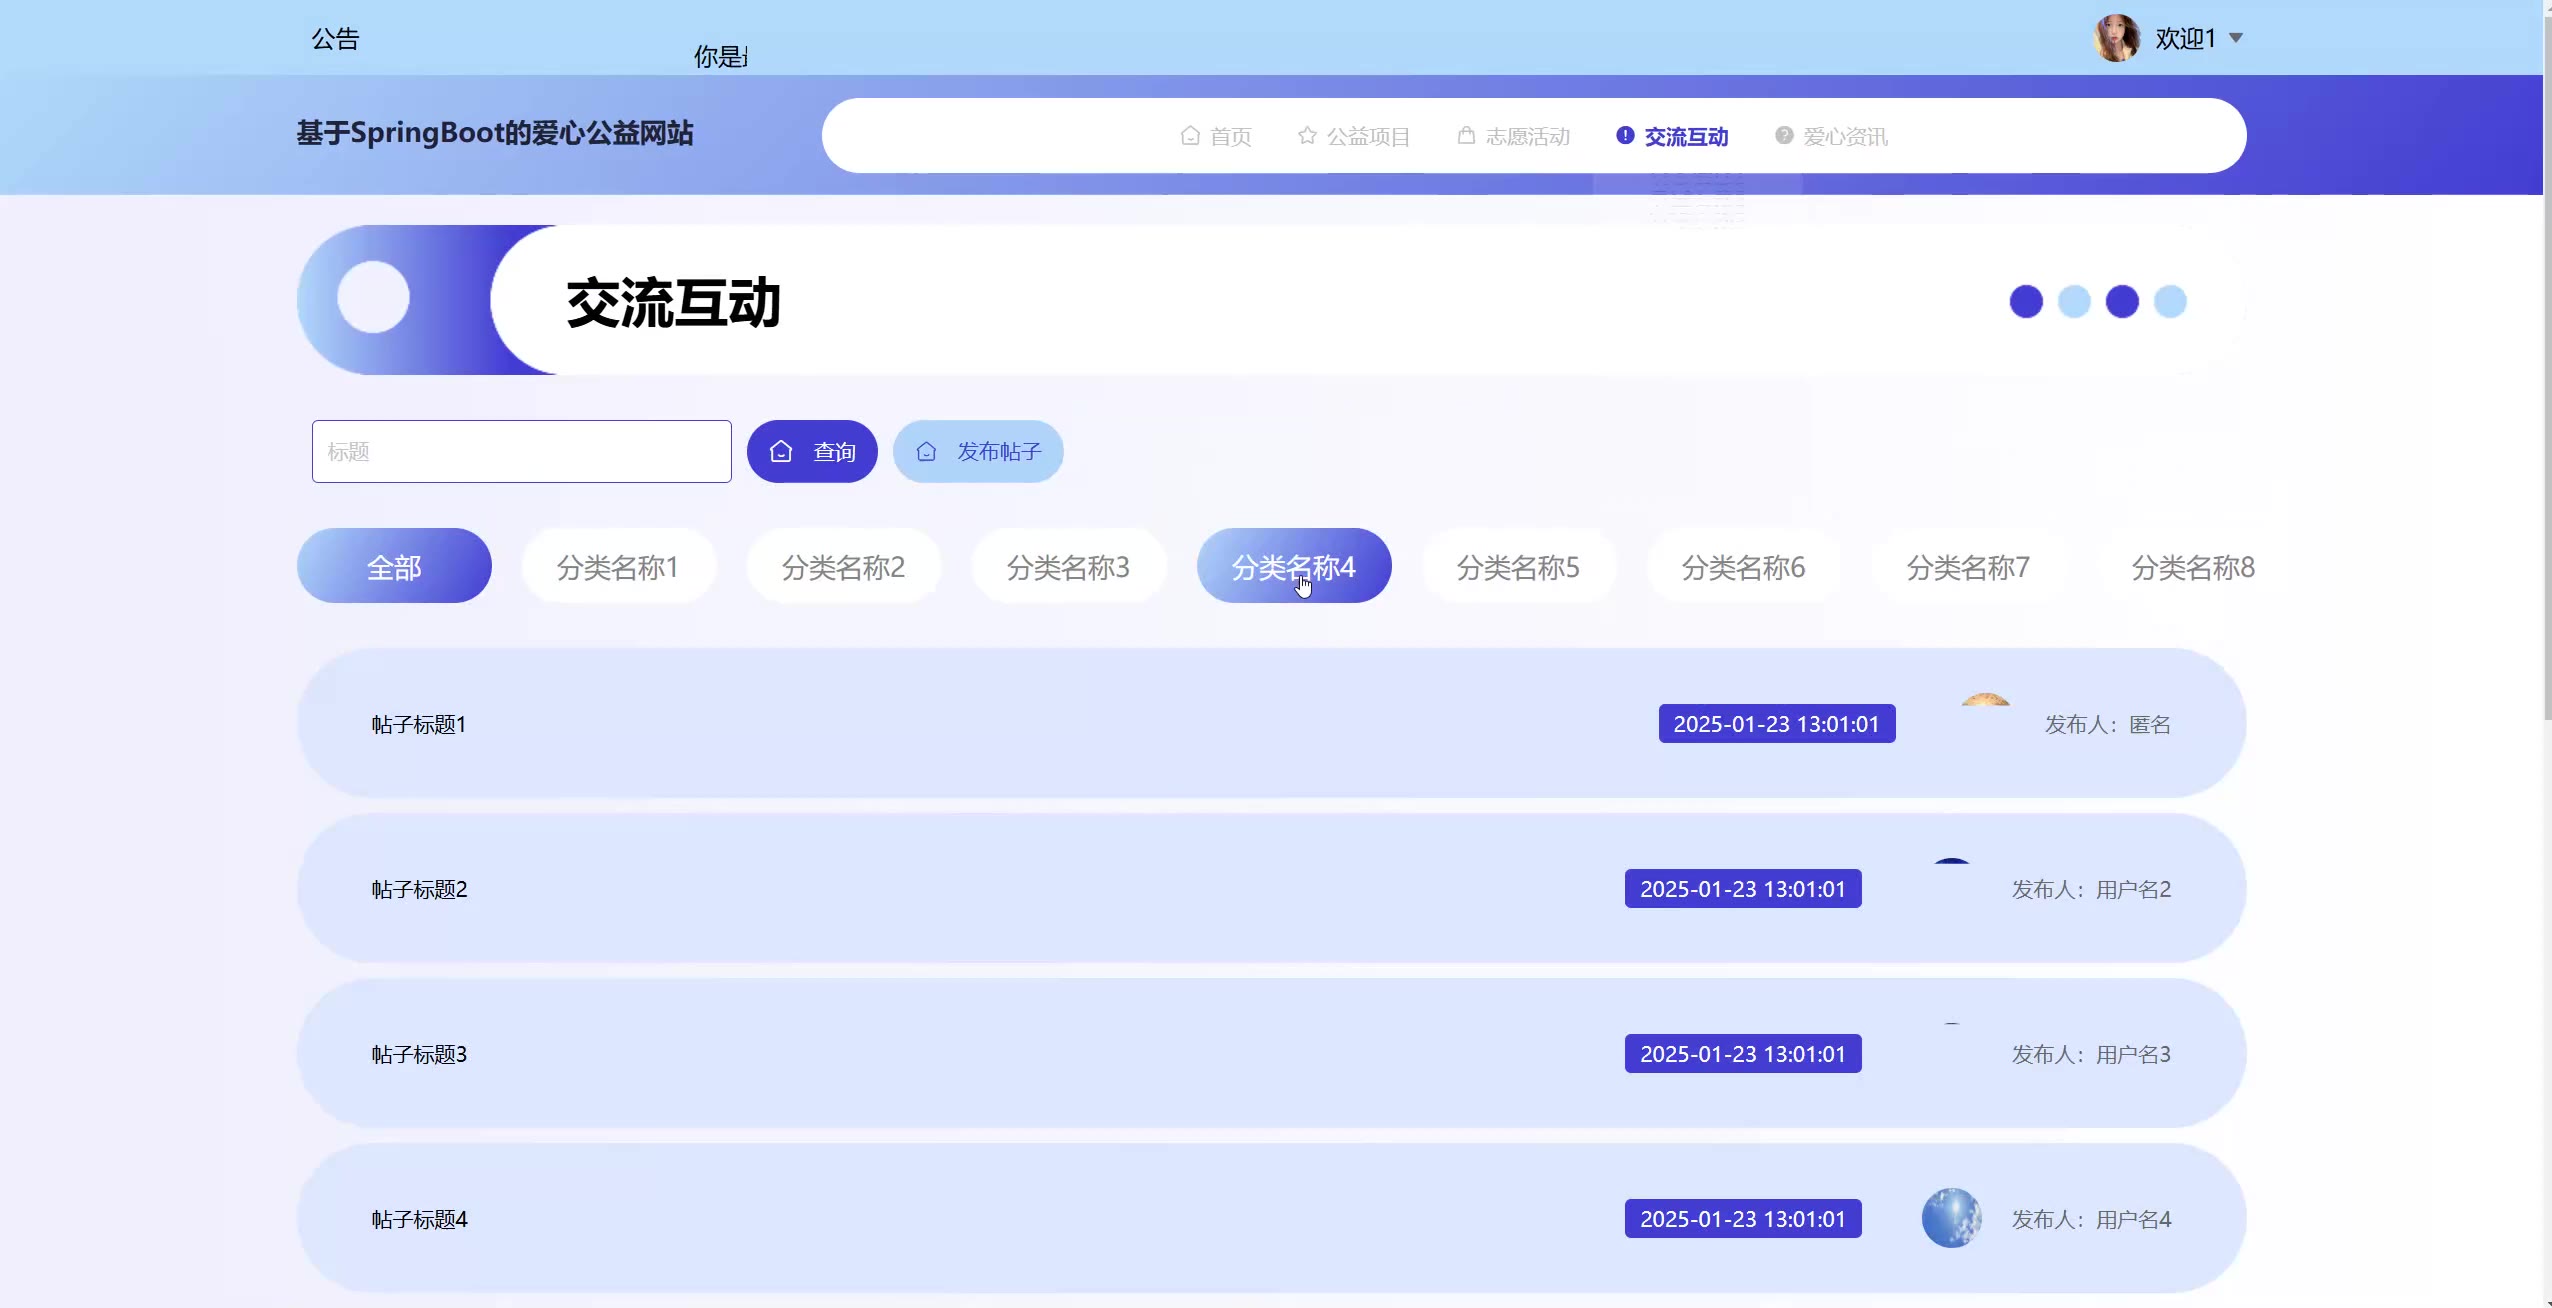
Task: Focus the 标题 search input field
Action: (521, 452)
